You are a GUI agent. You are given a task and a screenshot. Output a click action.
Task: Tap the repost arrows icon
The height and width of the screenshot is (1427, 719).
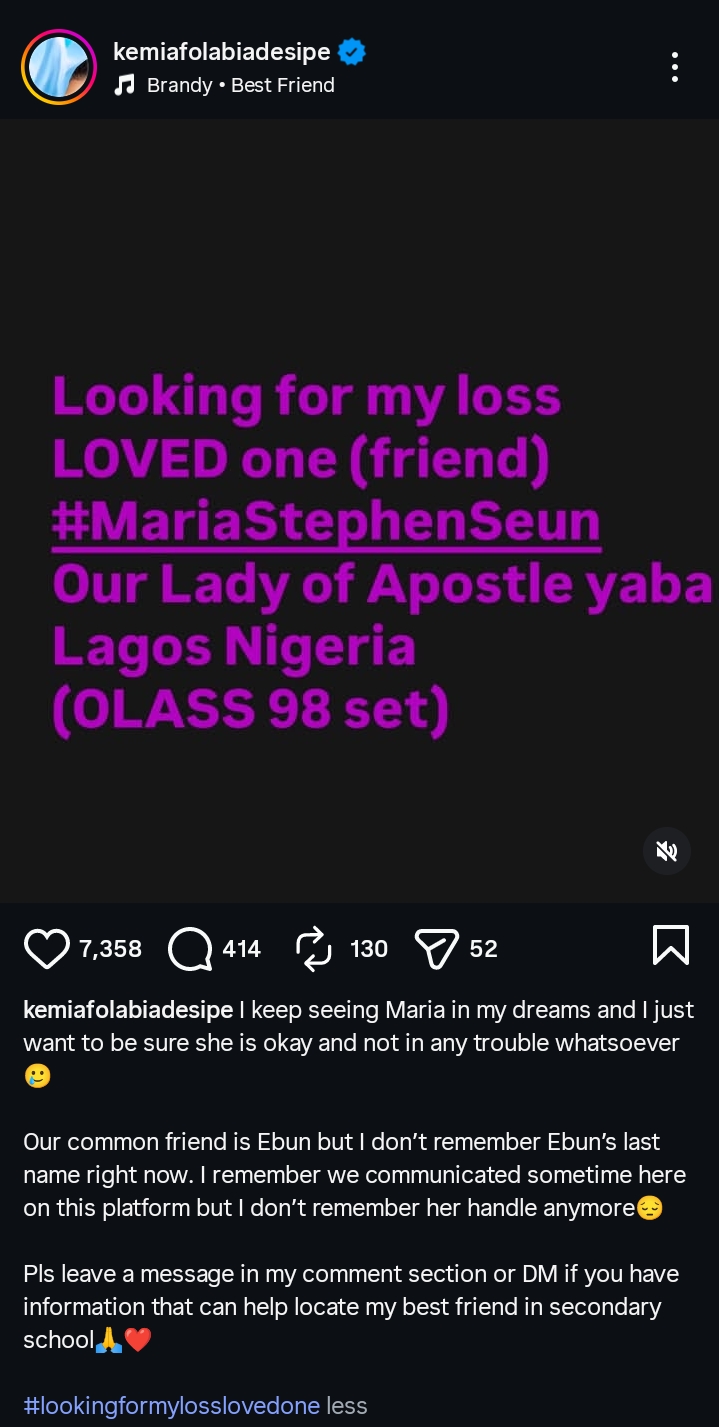pyautogui.click(x=314, y=948)
